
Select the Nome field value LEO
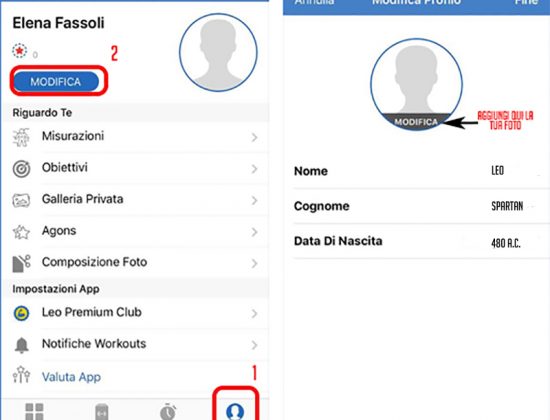497,171
